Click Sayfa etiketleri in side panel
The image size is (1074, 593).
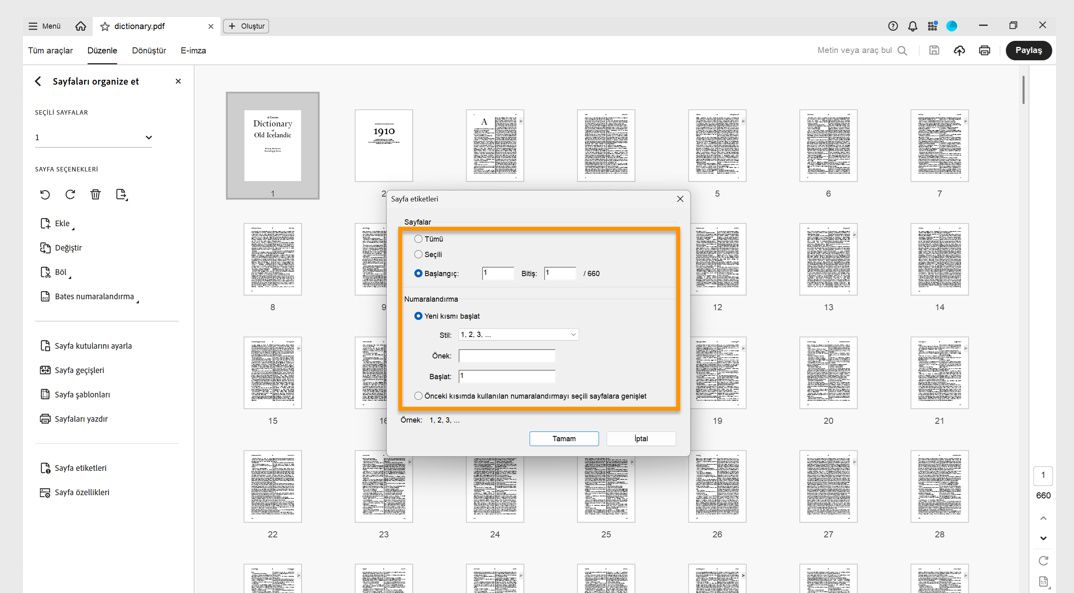tap(73, 468)
